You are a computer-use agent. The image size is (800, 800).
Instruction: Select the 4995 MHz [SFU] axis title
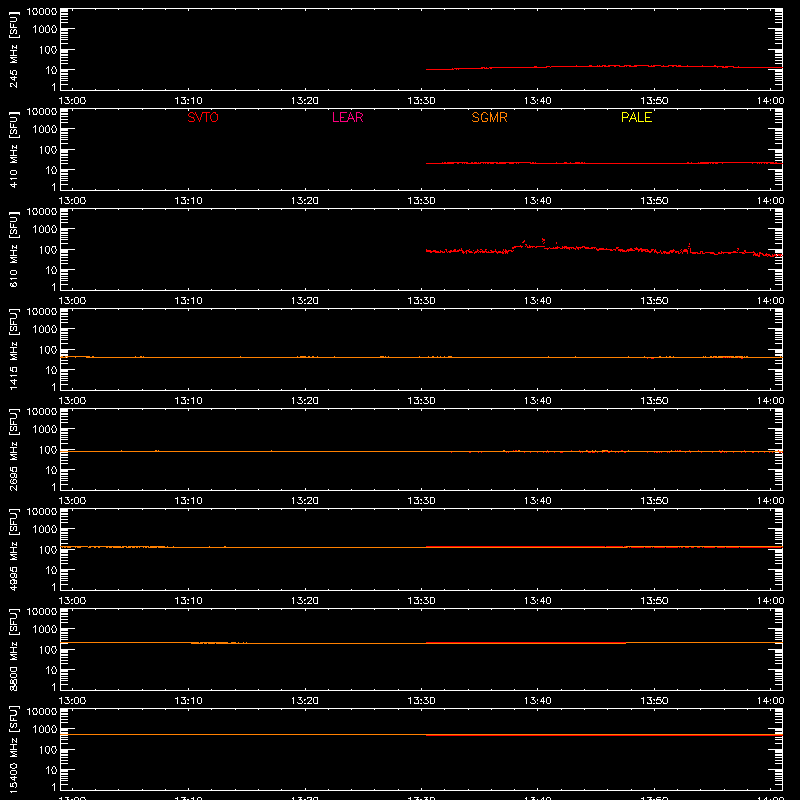13,549
